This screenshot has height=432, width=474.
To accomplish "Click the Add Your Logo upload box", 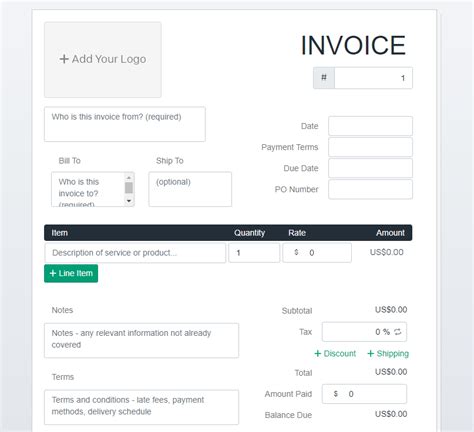I will coord(103,60).
